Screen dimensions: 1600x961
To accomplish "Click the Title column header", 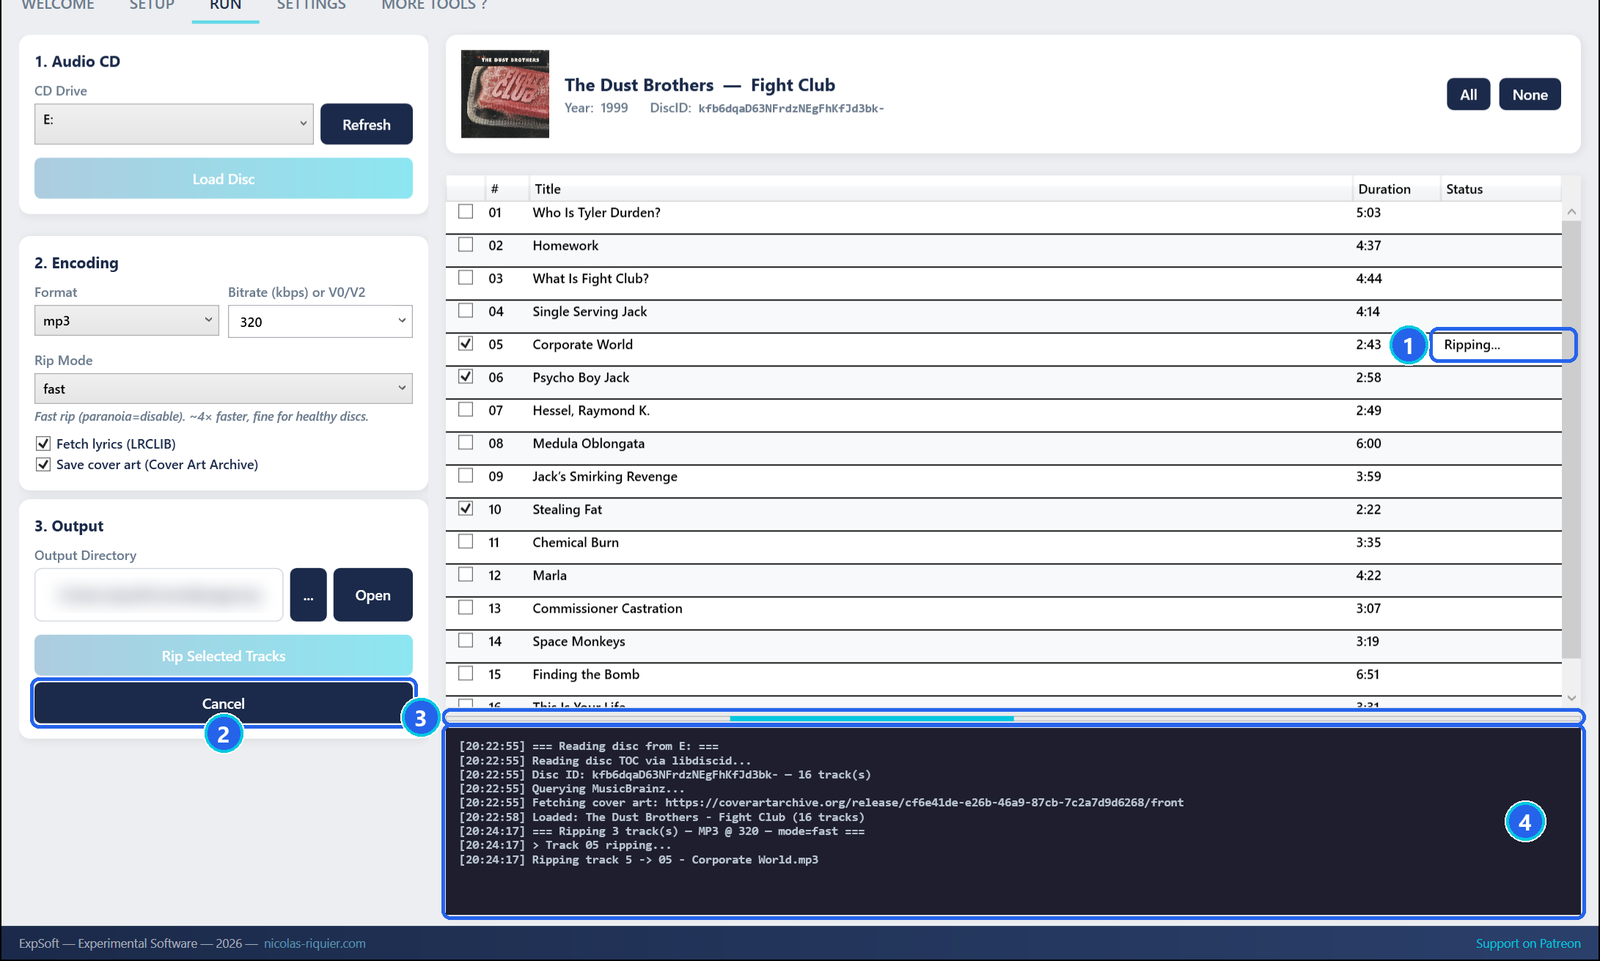I will (x=940, y=189).
